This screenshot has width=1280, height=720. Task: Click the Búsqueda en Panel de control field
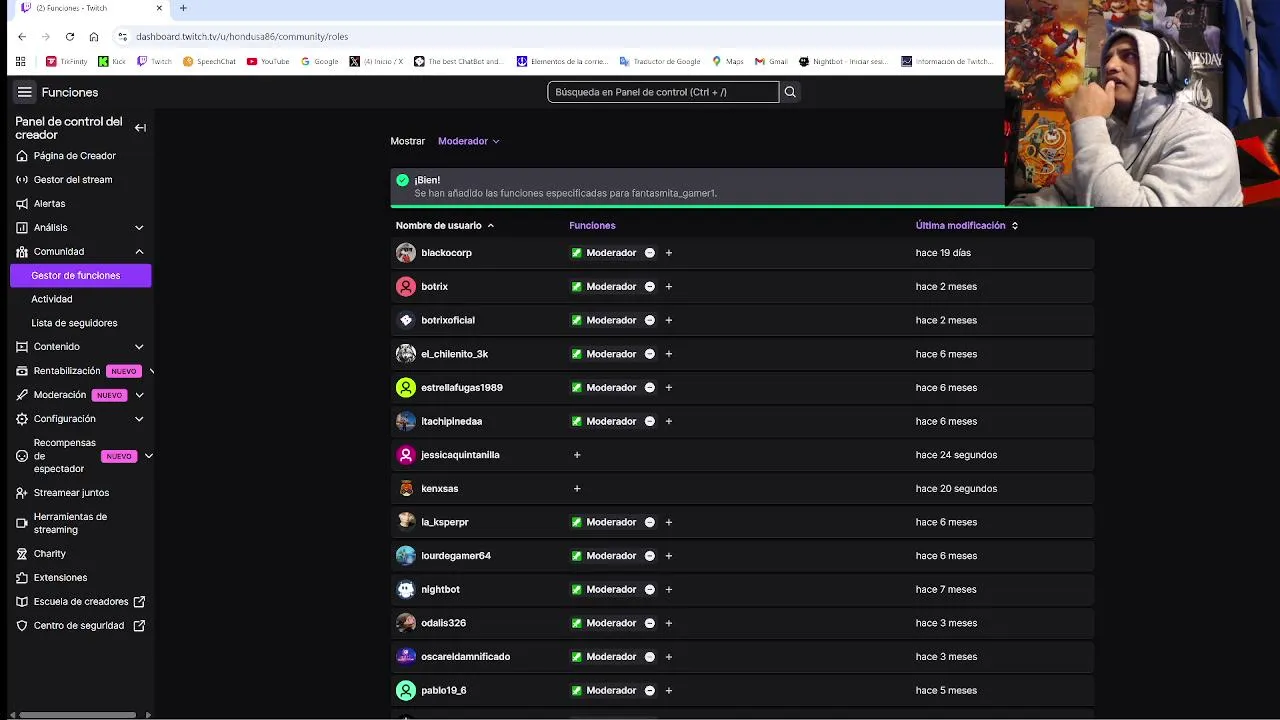point(663,92)
